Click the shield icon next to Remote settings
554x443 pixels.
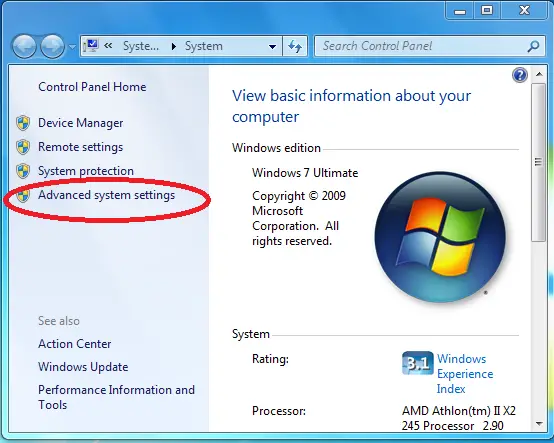click(x=23, y=147)
